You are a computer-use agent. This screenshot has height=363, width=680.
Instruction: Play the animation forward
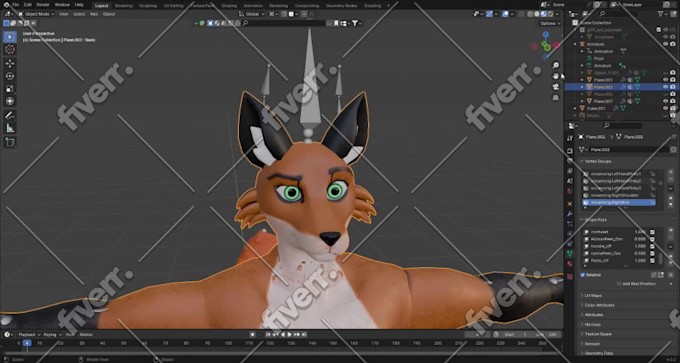pos(290,334)
